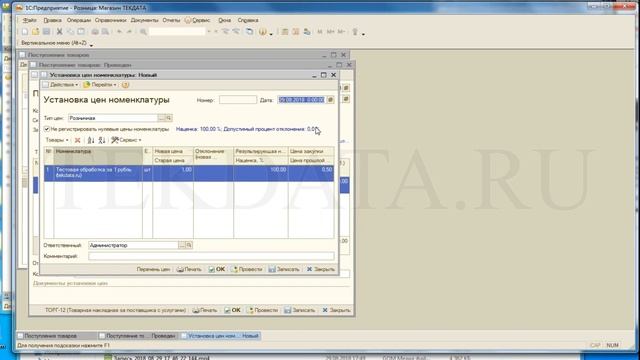The image size is (640, 360).
Task: Open the Перейти dropdown menu
Action: click(x=100, y=84)
